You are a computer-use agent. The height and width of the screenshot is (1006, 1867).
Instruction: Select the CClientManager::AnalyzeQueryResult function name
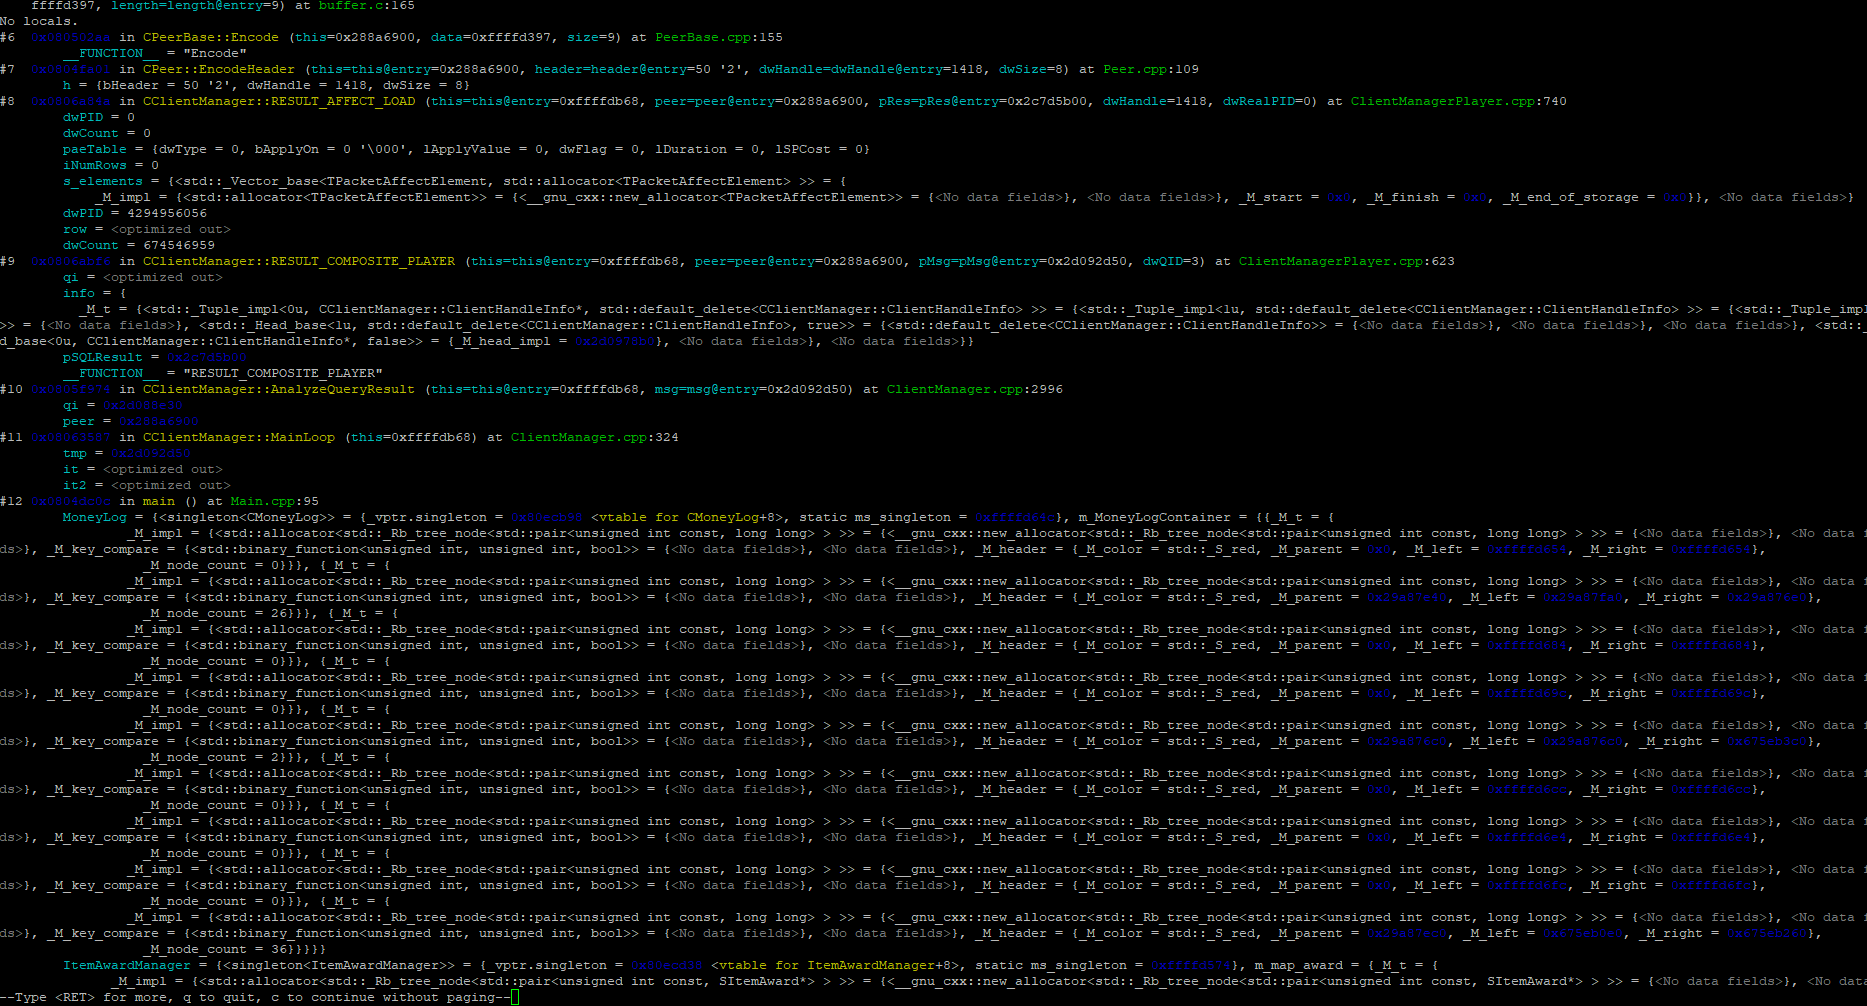(x=278, y=389)
